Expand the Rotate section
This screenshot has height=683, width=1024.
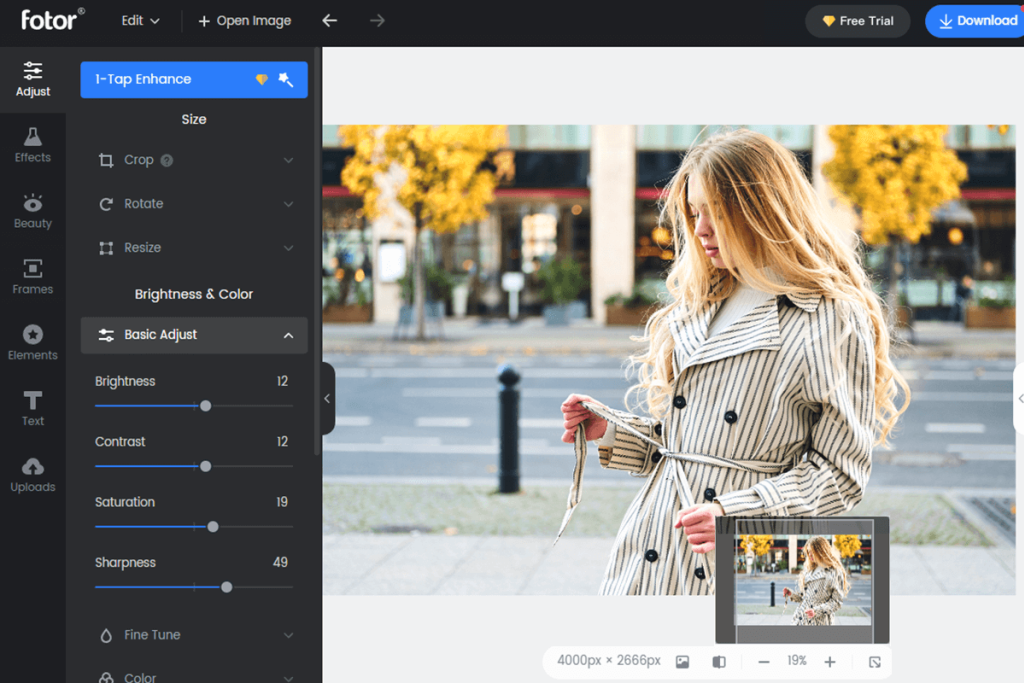193,203
